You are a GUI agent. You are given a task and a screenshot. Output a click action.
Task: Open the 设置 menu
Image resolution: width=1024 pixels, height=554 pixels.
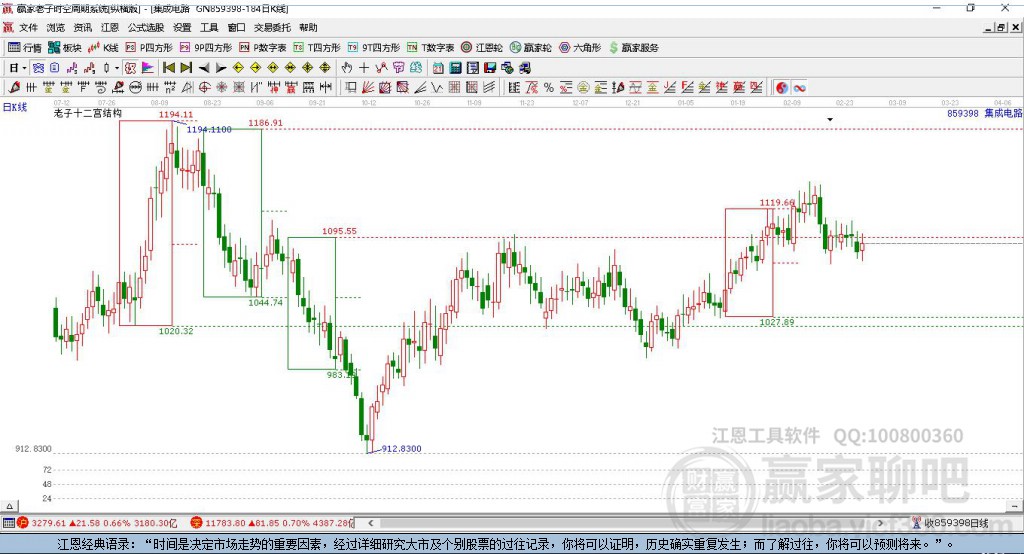182,27
